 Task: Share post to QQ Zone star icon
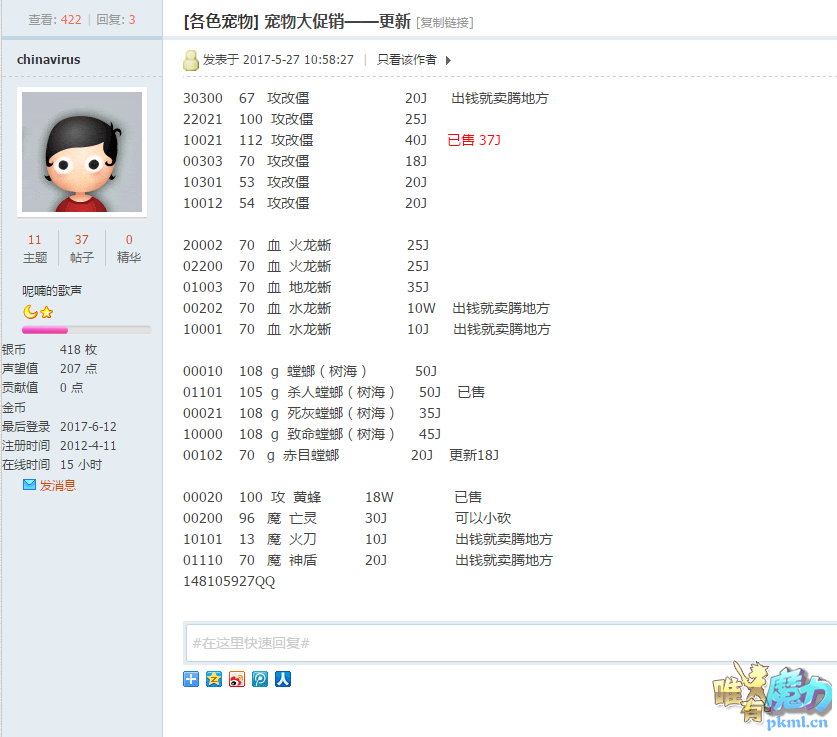point(214,679)
